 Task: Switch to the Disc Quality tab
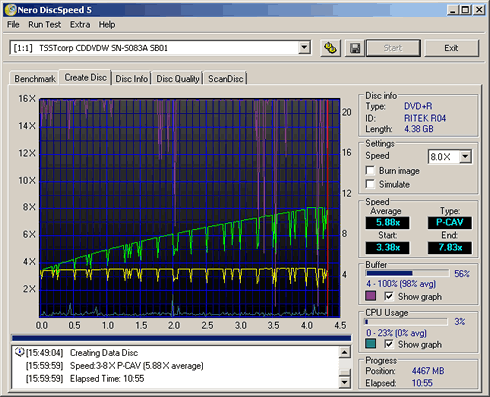pyautogui.click(x=178, y=79)
